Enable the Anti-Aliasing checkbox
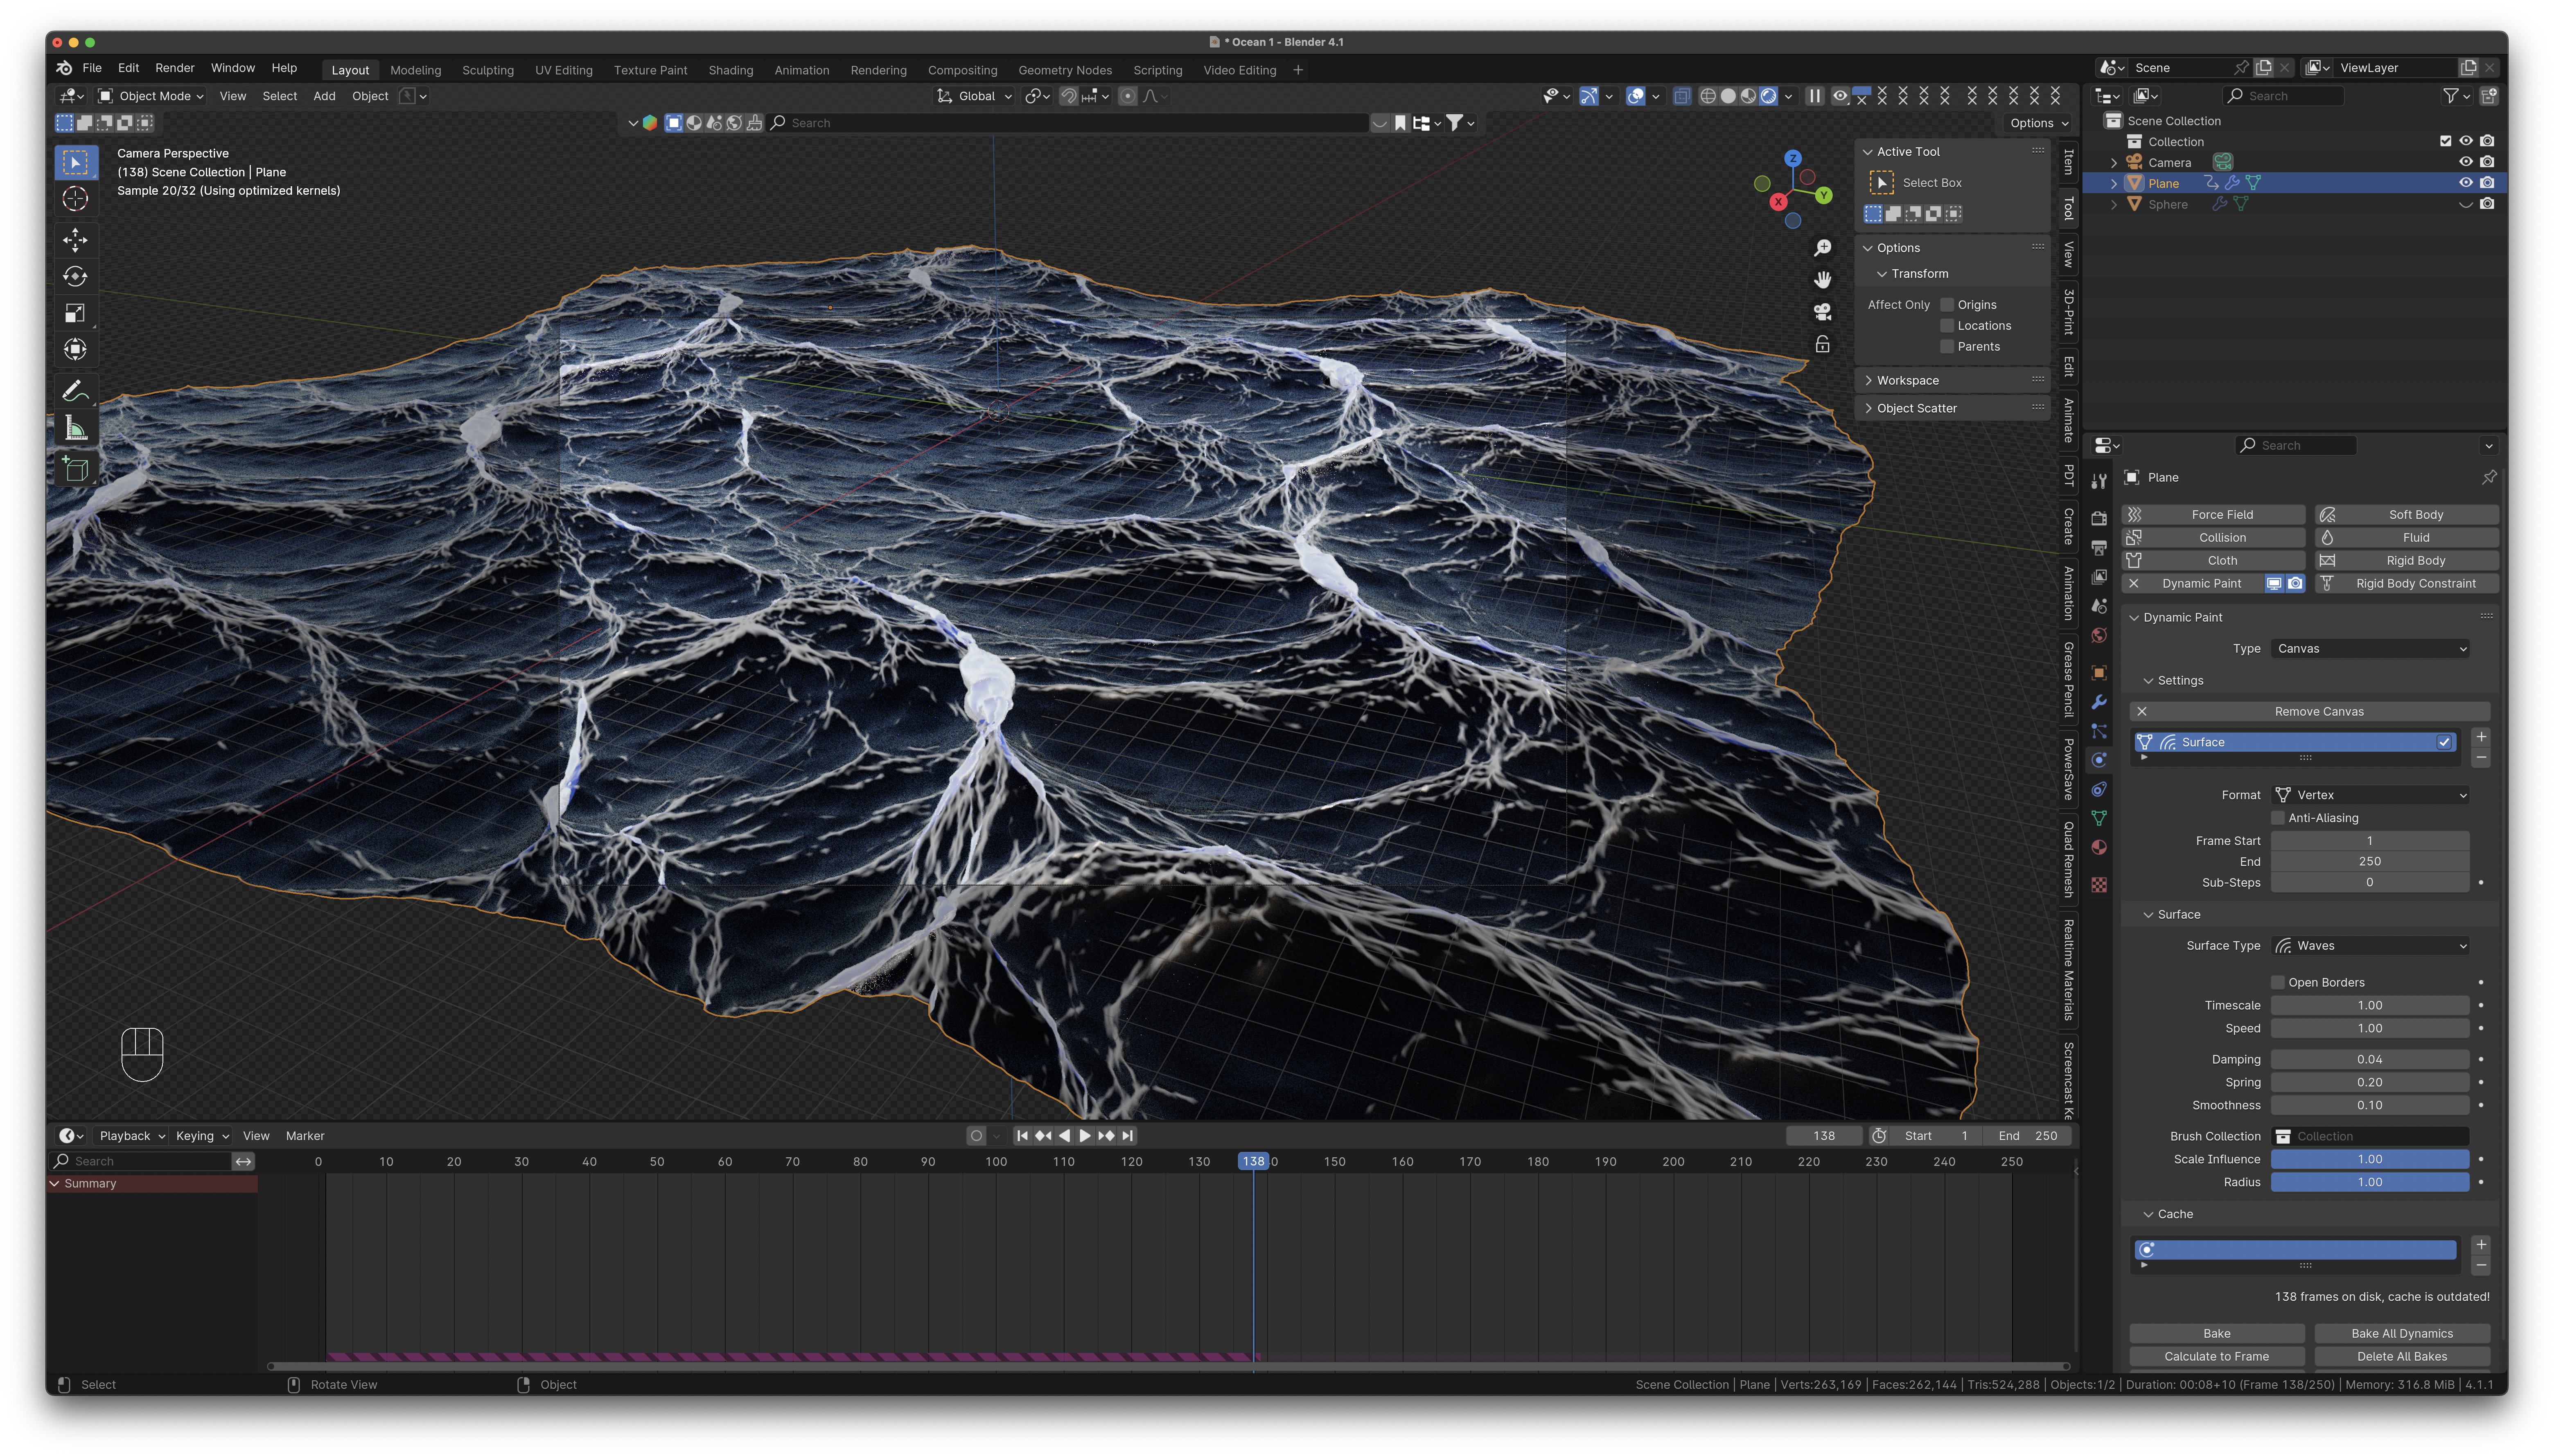The image size is (2554, 1456). tap(2278, 818)
